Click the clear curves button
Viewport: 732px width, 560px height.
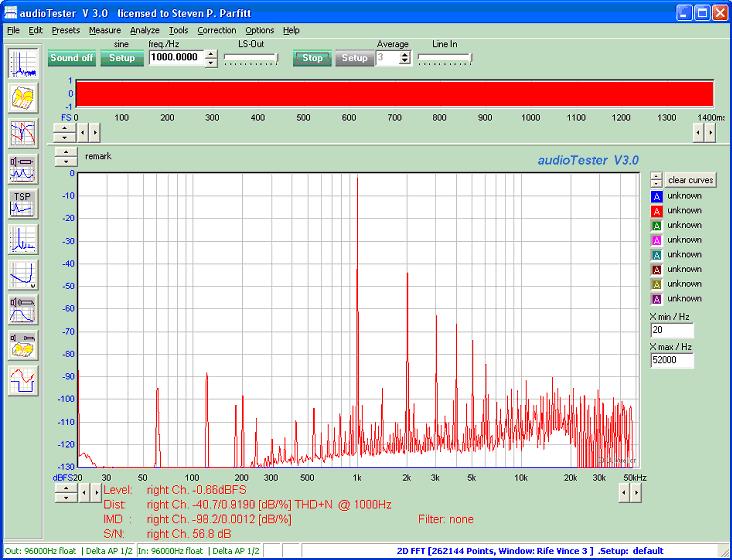690,180
